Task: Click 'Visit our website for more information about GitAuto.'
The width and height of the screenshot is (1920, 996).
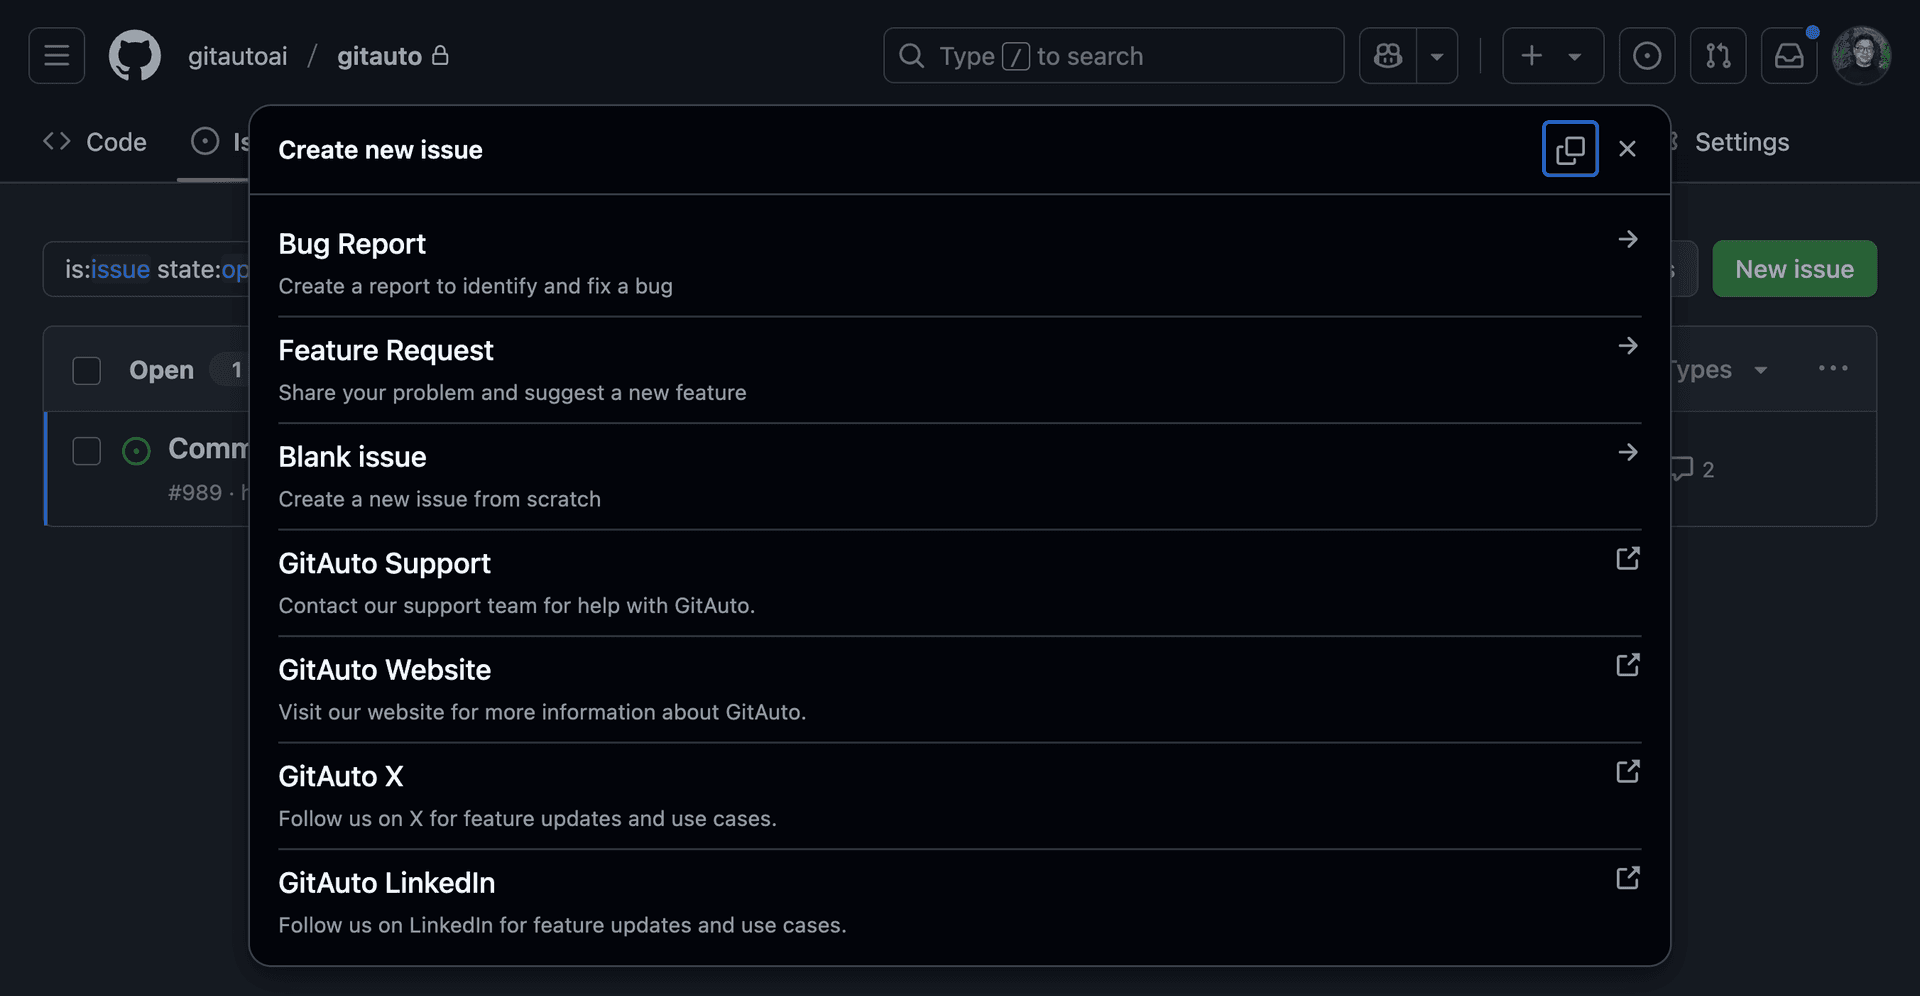Action: (x=542, y=712)
